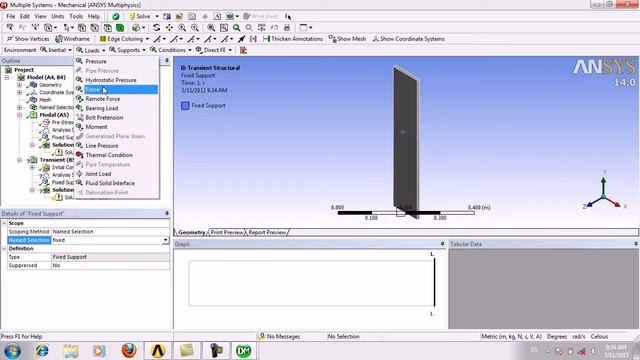Switch to the Geometry tab

tap(191, 232)
